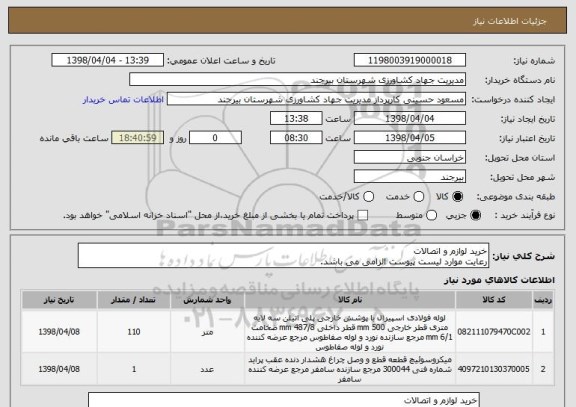
Task: Click the buyer organization name field
Action: [298, 80]
